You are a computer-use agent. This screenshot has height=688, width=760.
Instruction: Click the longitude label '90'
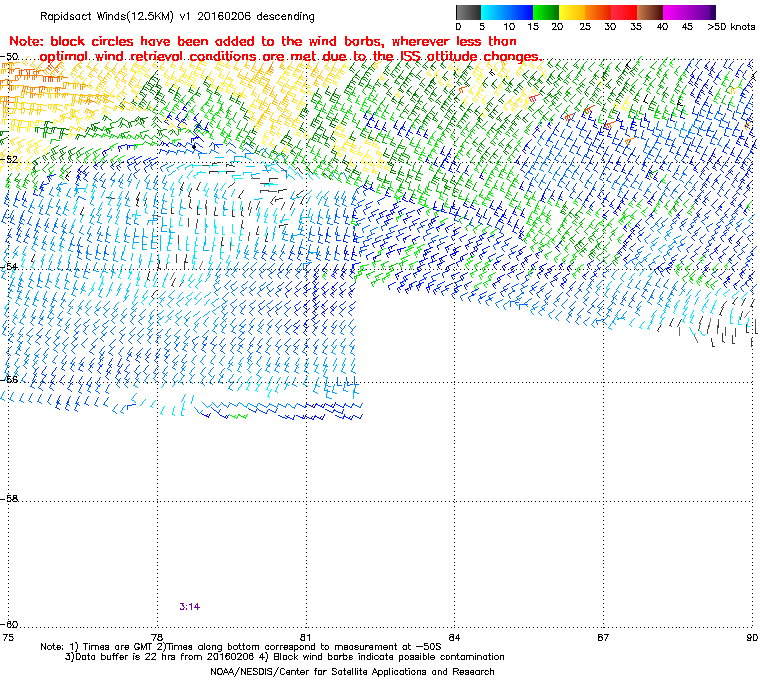pyautogui.click(x=752, y=637)
